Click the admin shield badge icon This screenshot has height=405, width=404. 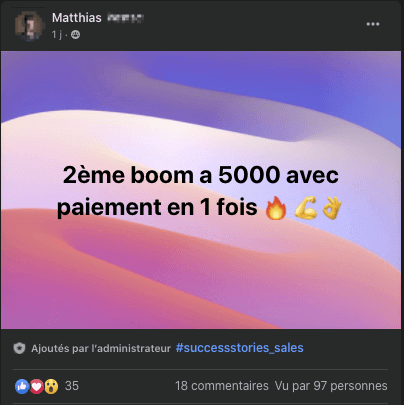tap(19, 348)
